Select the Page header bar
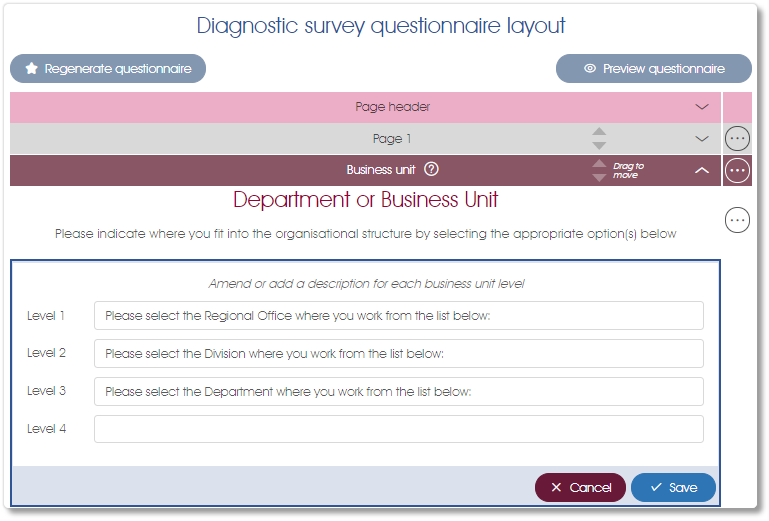Viewport: 769px width, 521px height. [365, 107]
